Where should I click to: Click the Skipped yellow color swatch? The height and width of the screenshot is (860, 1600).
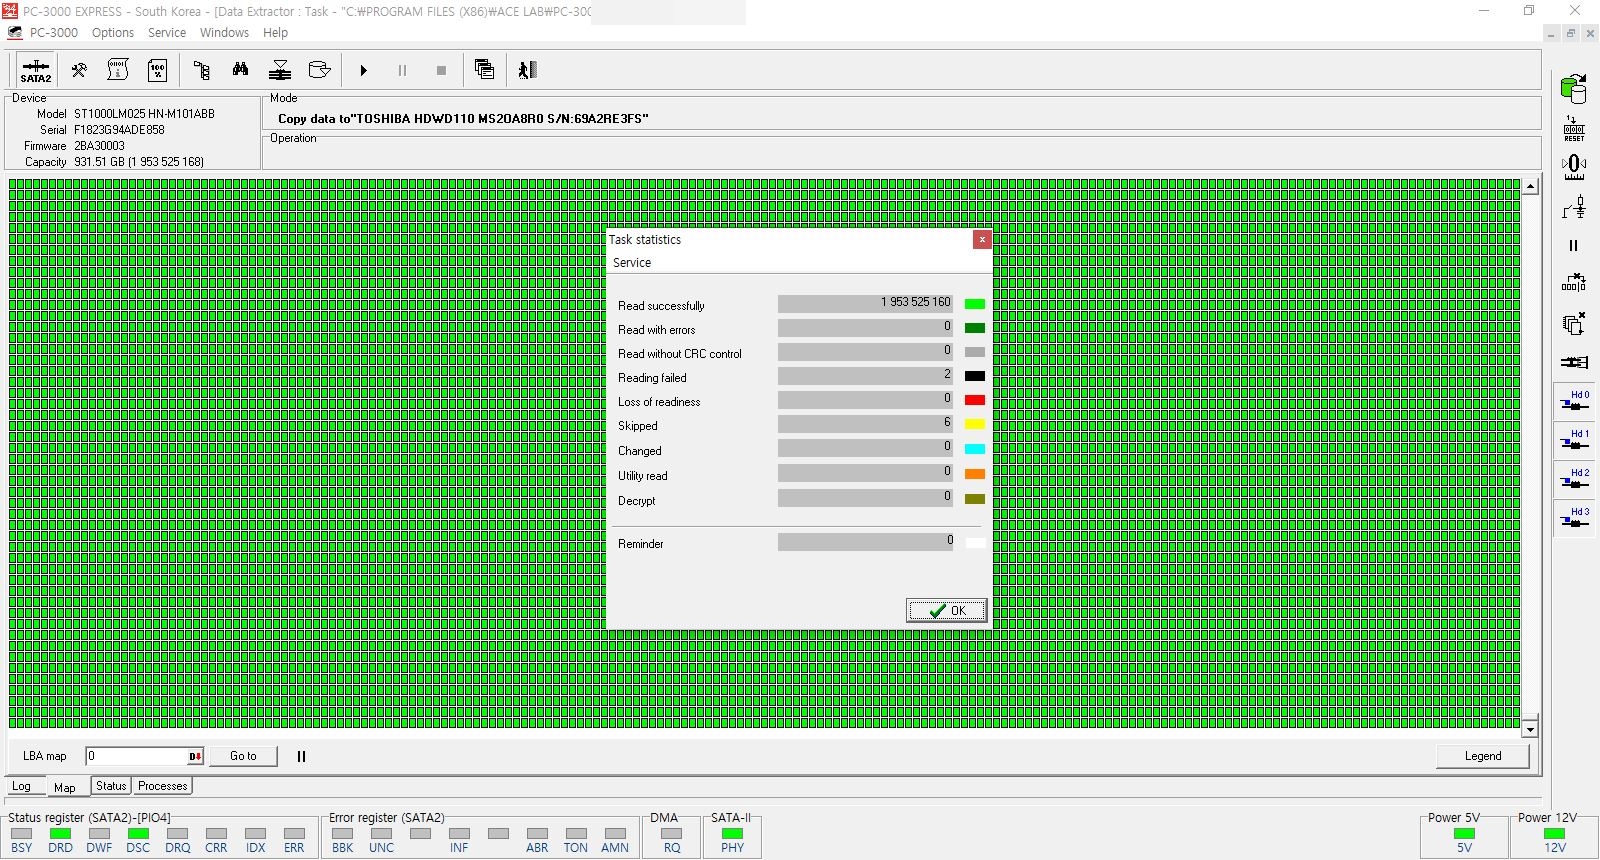pyautogui.click(x=975, y=424)
